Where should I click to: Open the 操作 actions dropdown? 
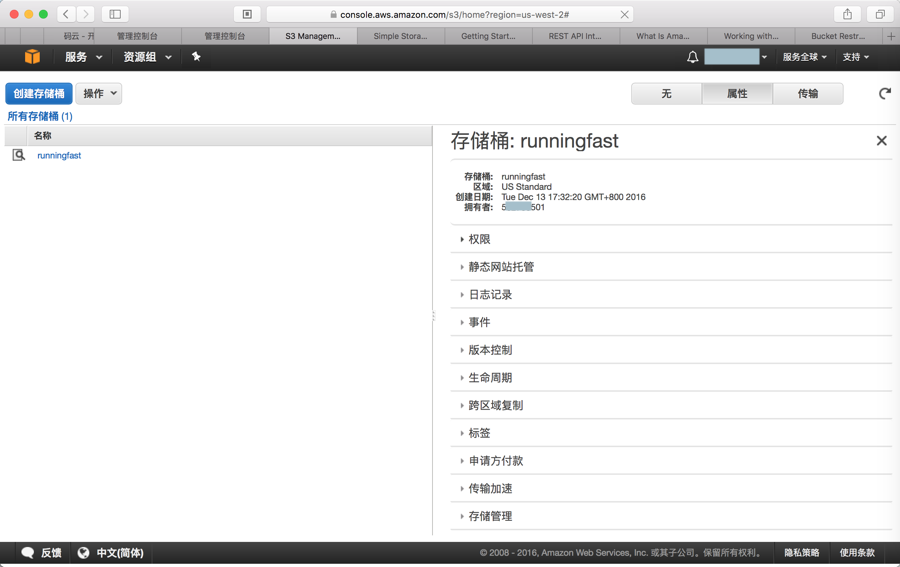tap(99, 94)
